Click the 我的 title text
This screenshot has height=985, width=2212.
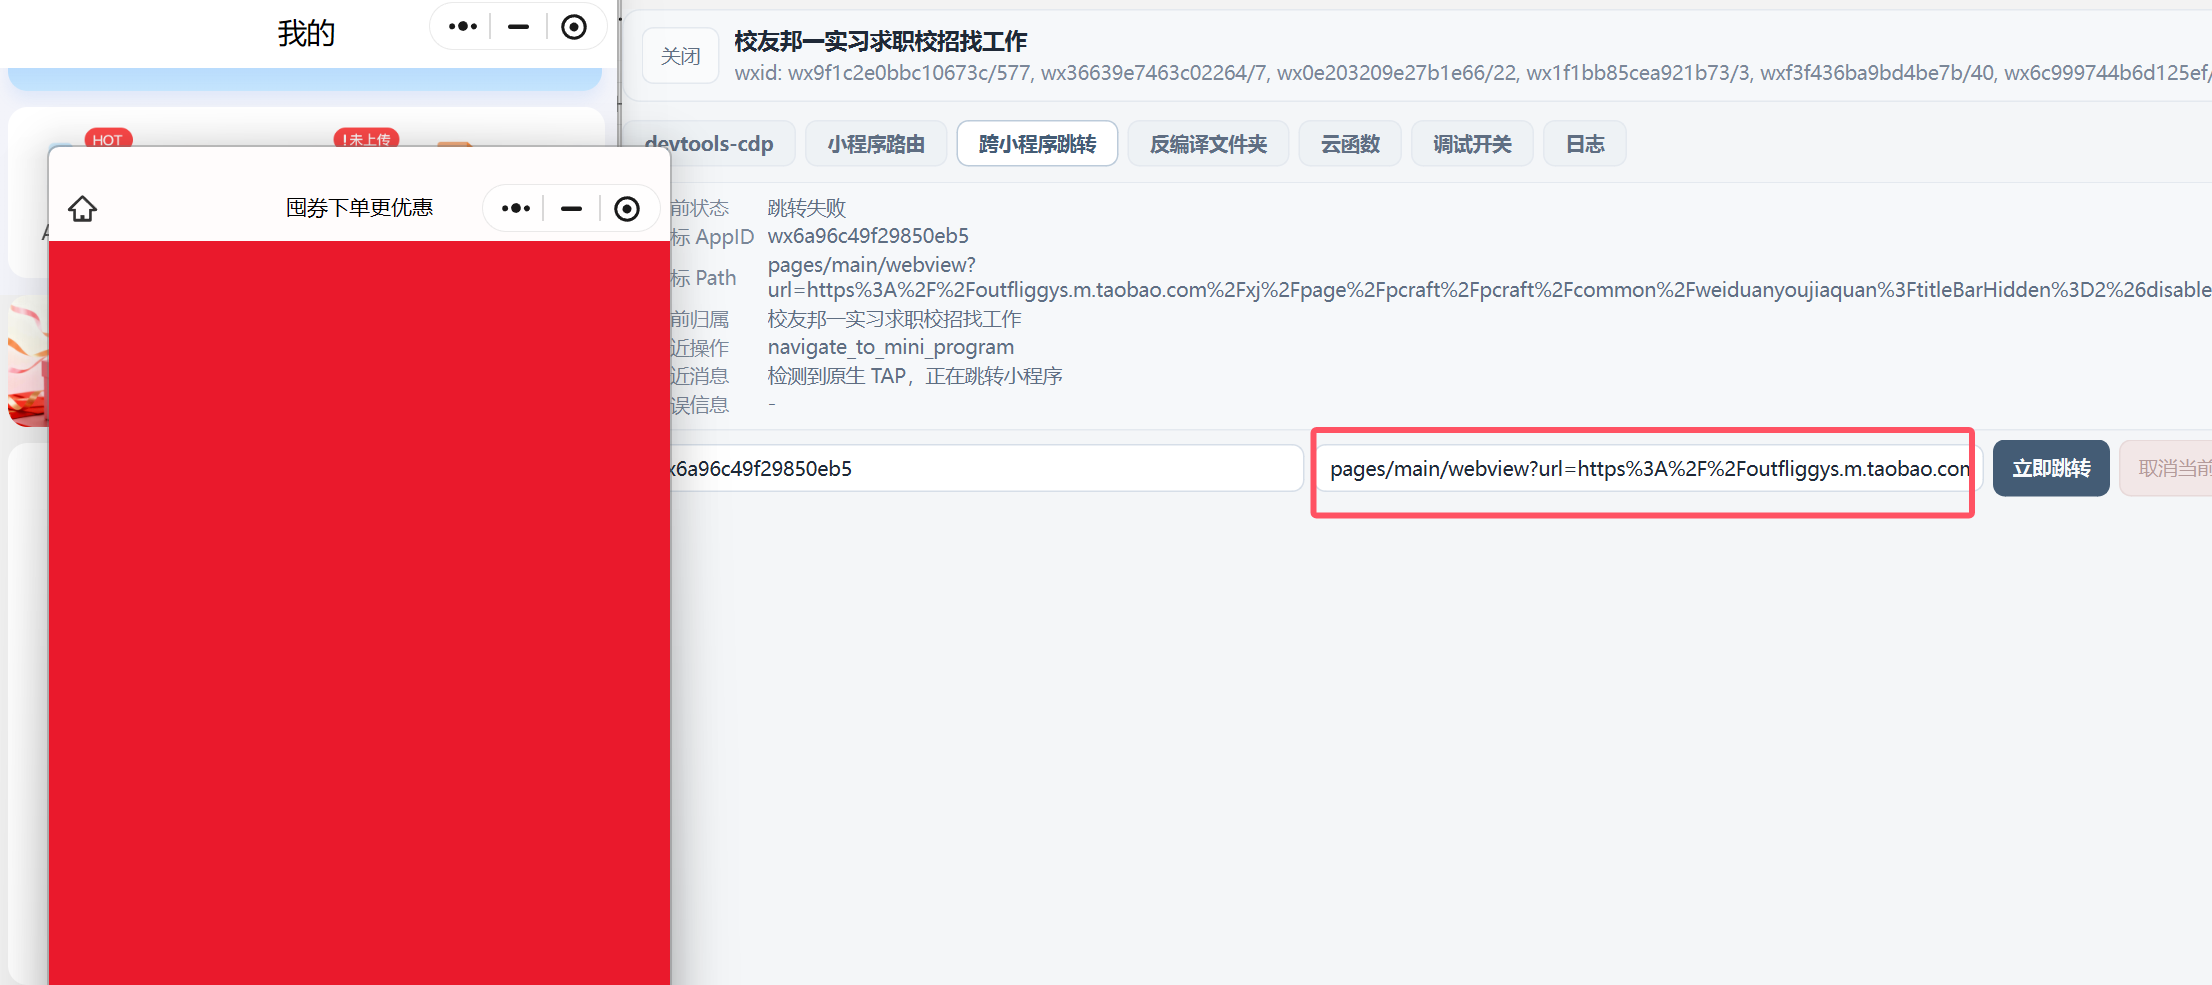tap(306, 33)
